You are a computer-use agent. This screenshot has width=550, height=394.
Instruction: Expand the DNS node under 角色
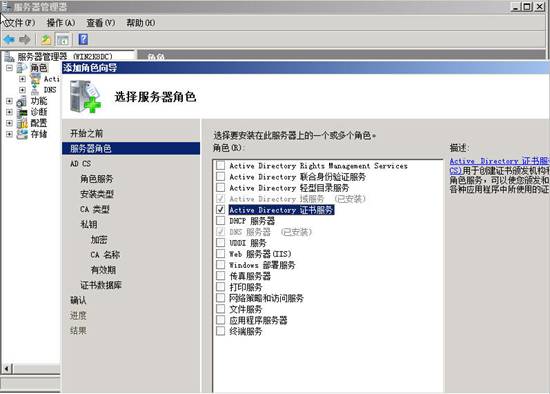point(22,90)
